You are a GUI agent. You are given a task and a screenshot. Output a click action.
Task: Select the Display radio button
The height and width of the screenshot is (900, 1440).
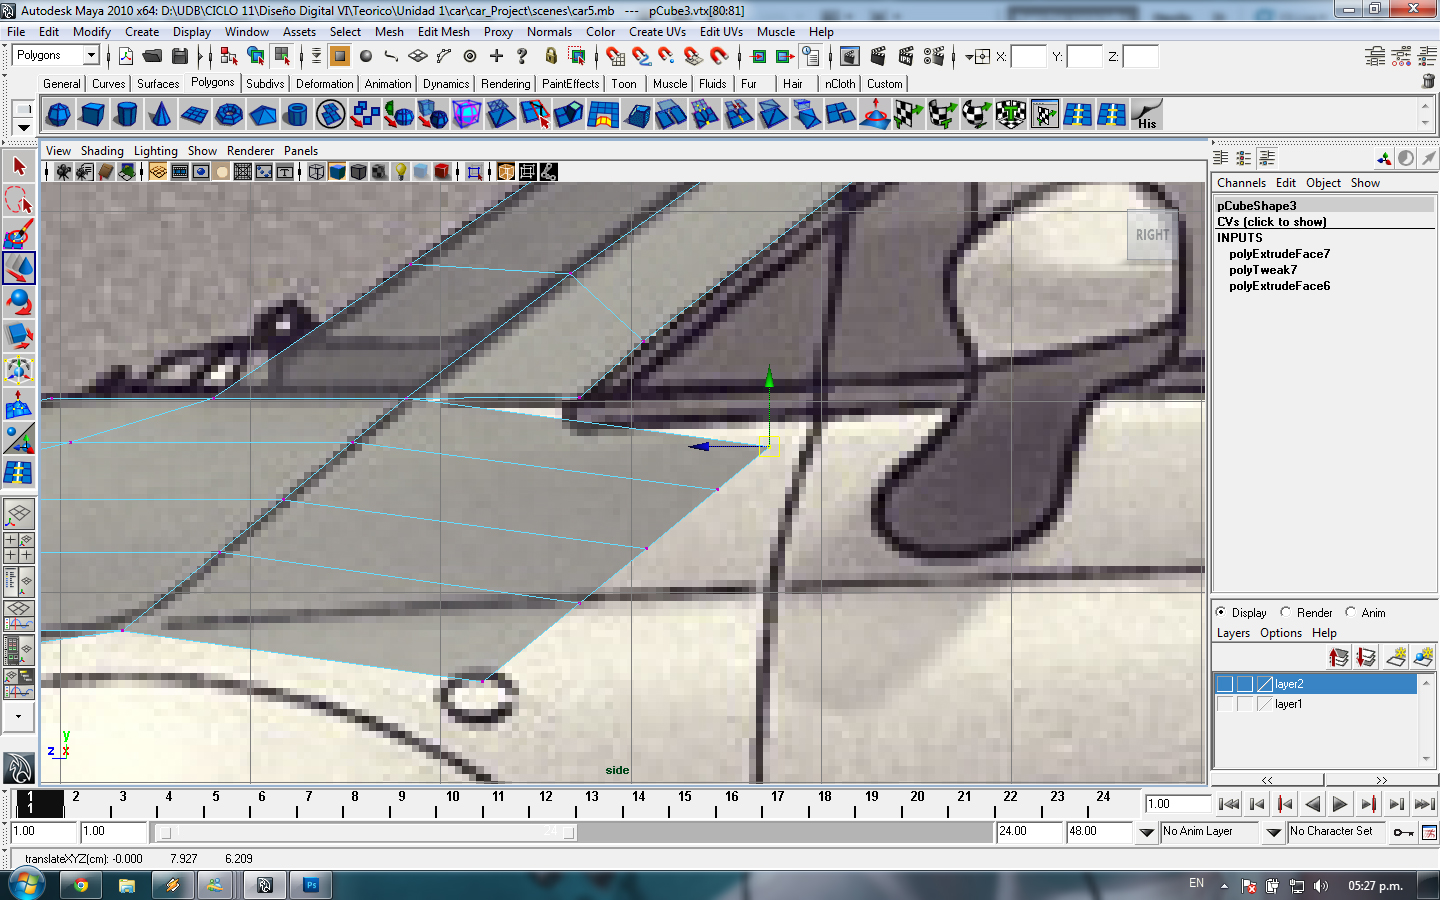point(1221,612)
